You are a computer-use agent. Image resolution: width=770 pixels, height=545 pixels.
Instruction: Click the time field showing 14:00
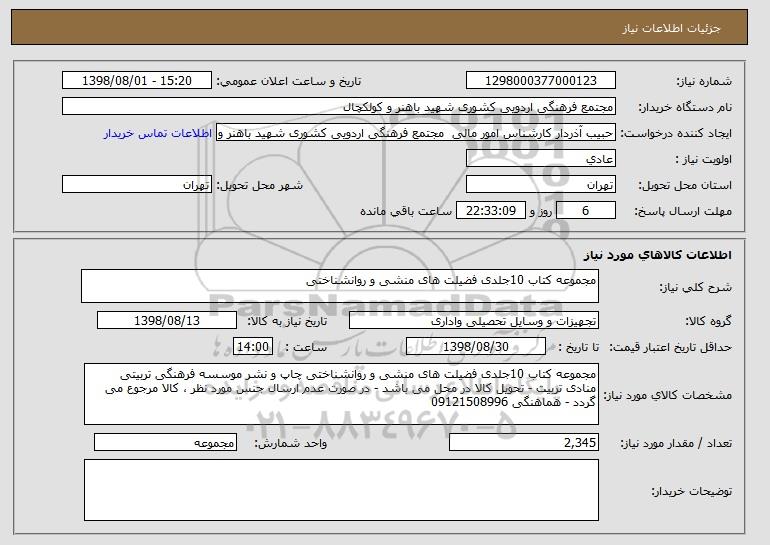point(252,347)
